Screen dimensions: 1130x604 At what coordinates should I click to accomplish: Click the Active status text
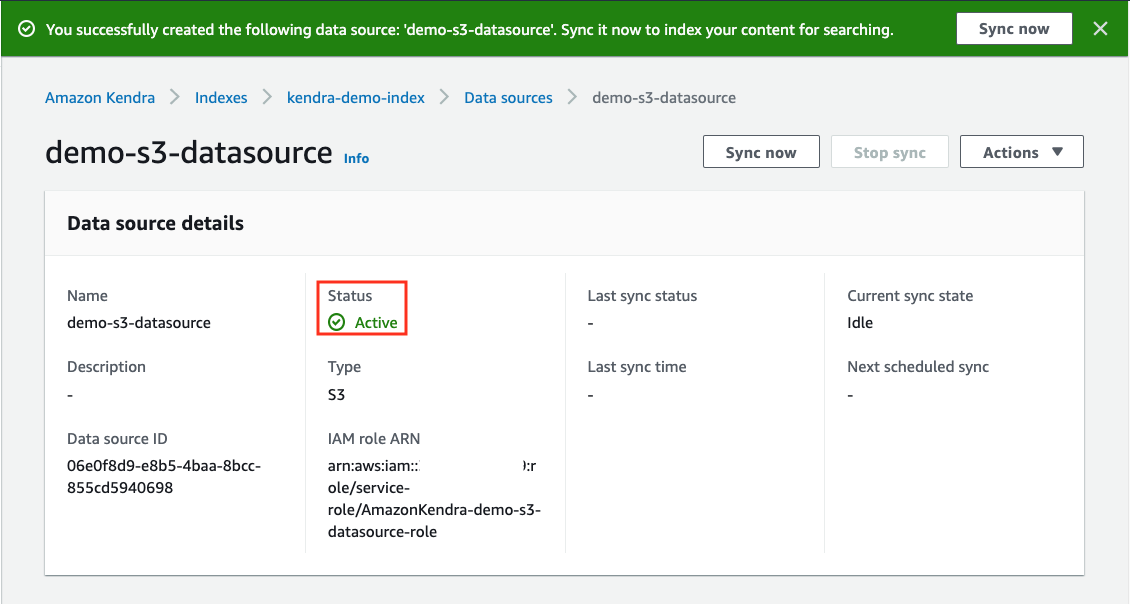pos(376,323)
